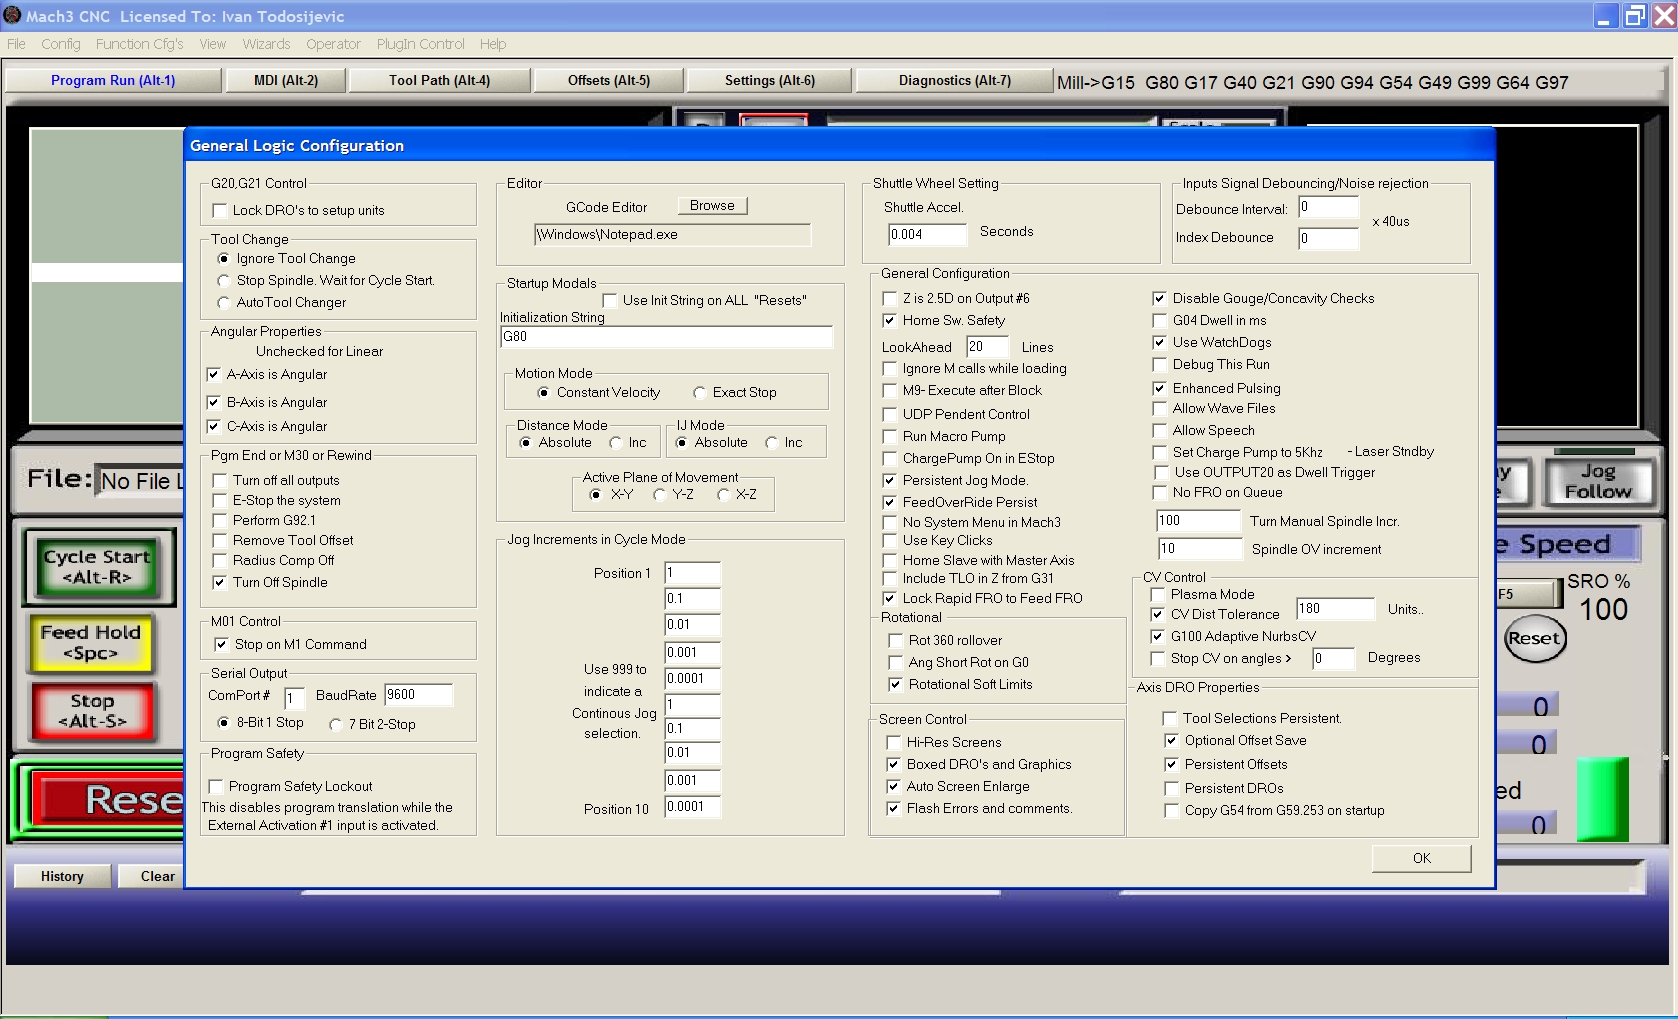
Task: Select the X-Z active plane
Action: pos(723,495)
